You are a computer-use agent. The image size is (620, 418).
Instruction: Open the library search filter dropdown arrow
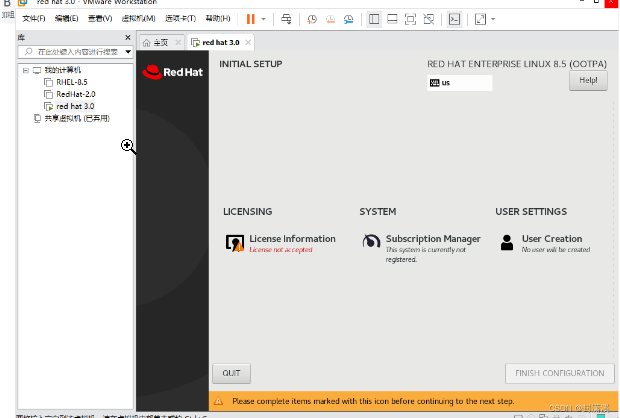[128, 51]
